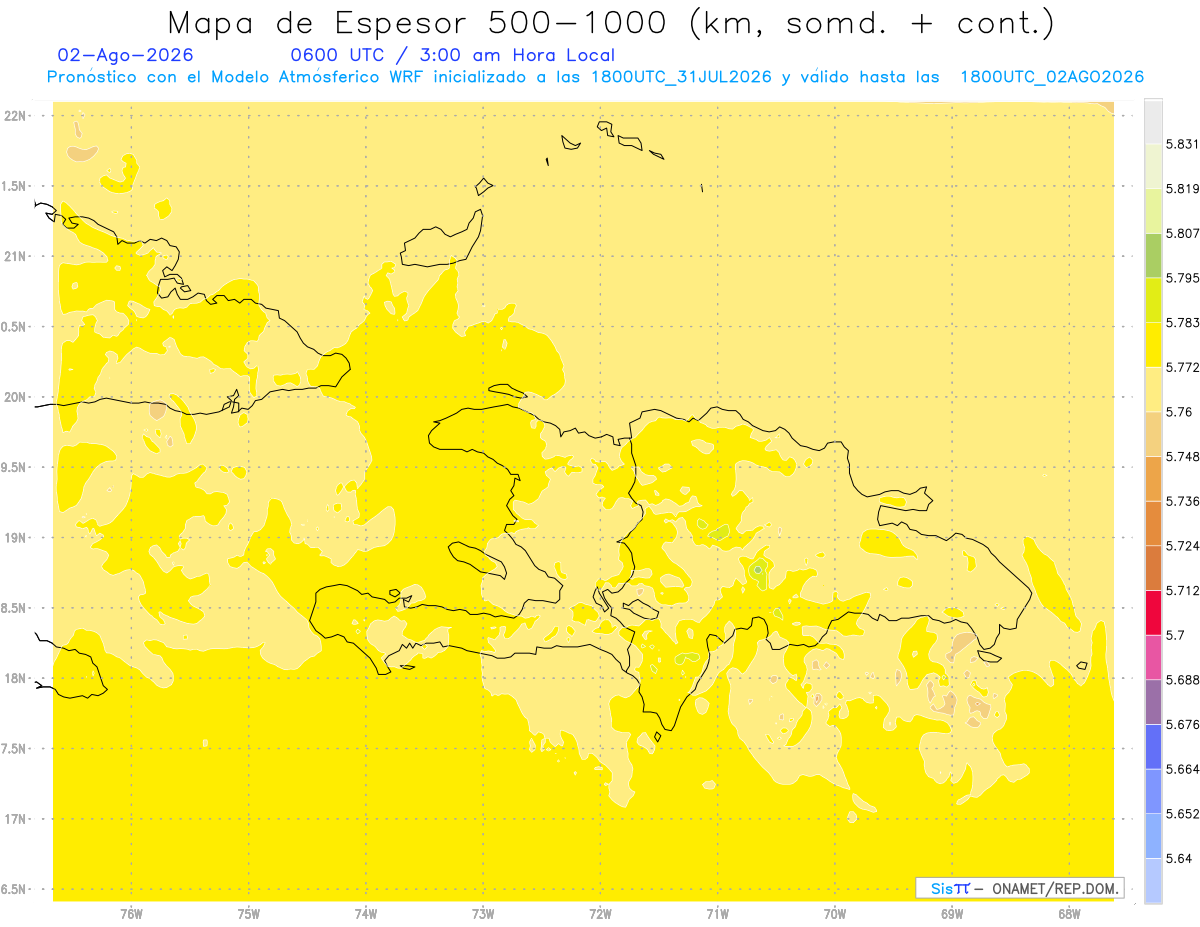Pick the bright yellow swatch between 5.772 and 5.783
This screenshot has height=927, width=1200.
coord(1153,345)
